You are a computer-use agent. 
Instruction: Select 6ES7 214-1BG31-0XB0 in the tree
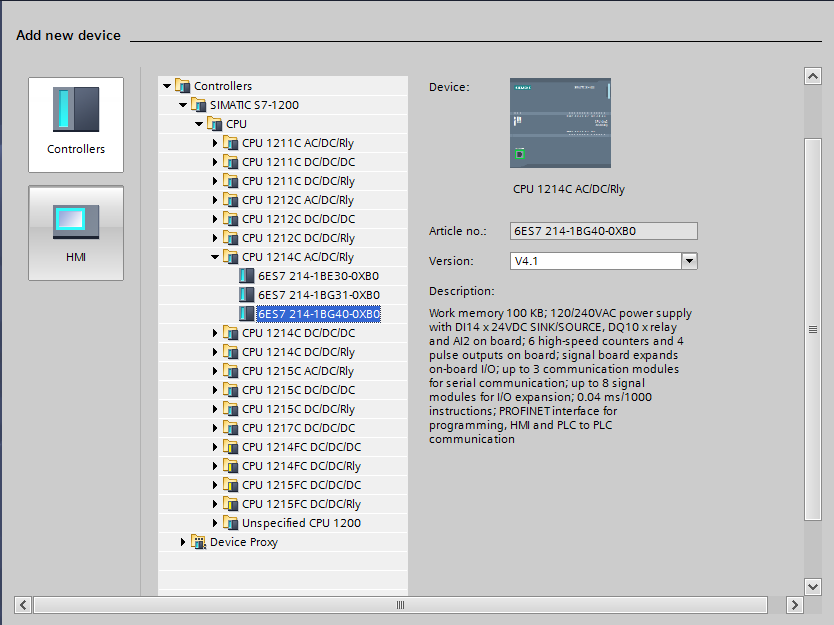pyautogui.click(x=319, y=295)
